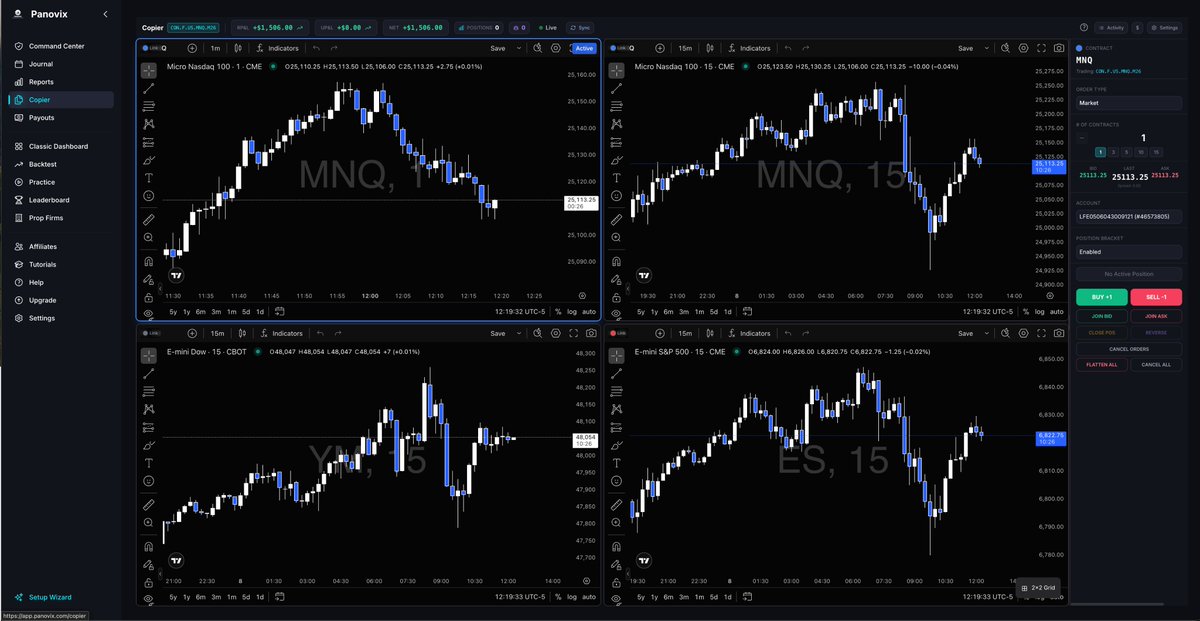Toggle the Active switch on the MNQ chart
Screen dimensions: 1200x621
[586, 47]
